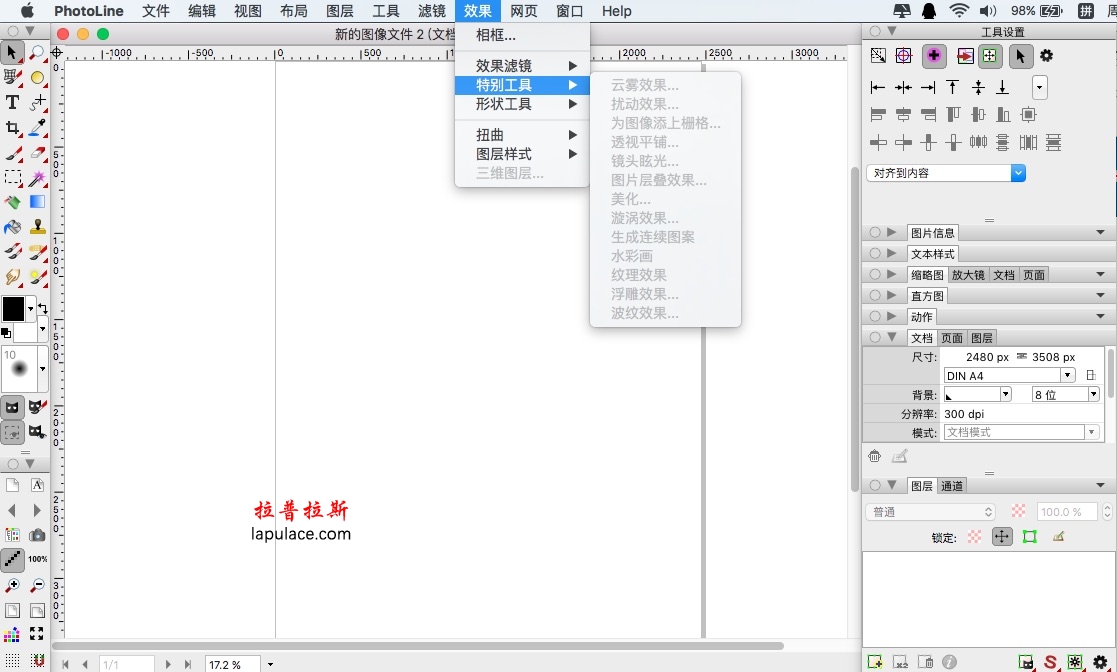This screenshot has height=672, width=1117.
Task: Switch to the 通道 tab
Action: 952,486
